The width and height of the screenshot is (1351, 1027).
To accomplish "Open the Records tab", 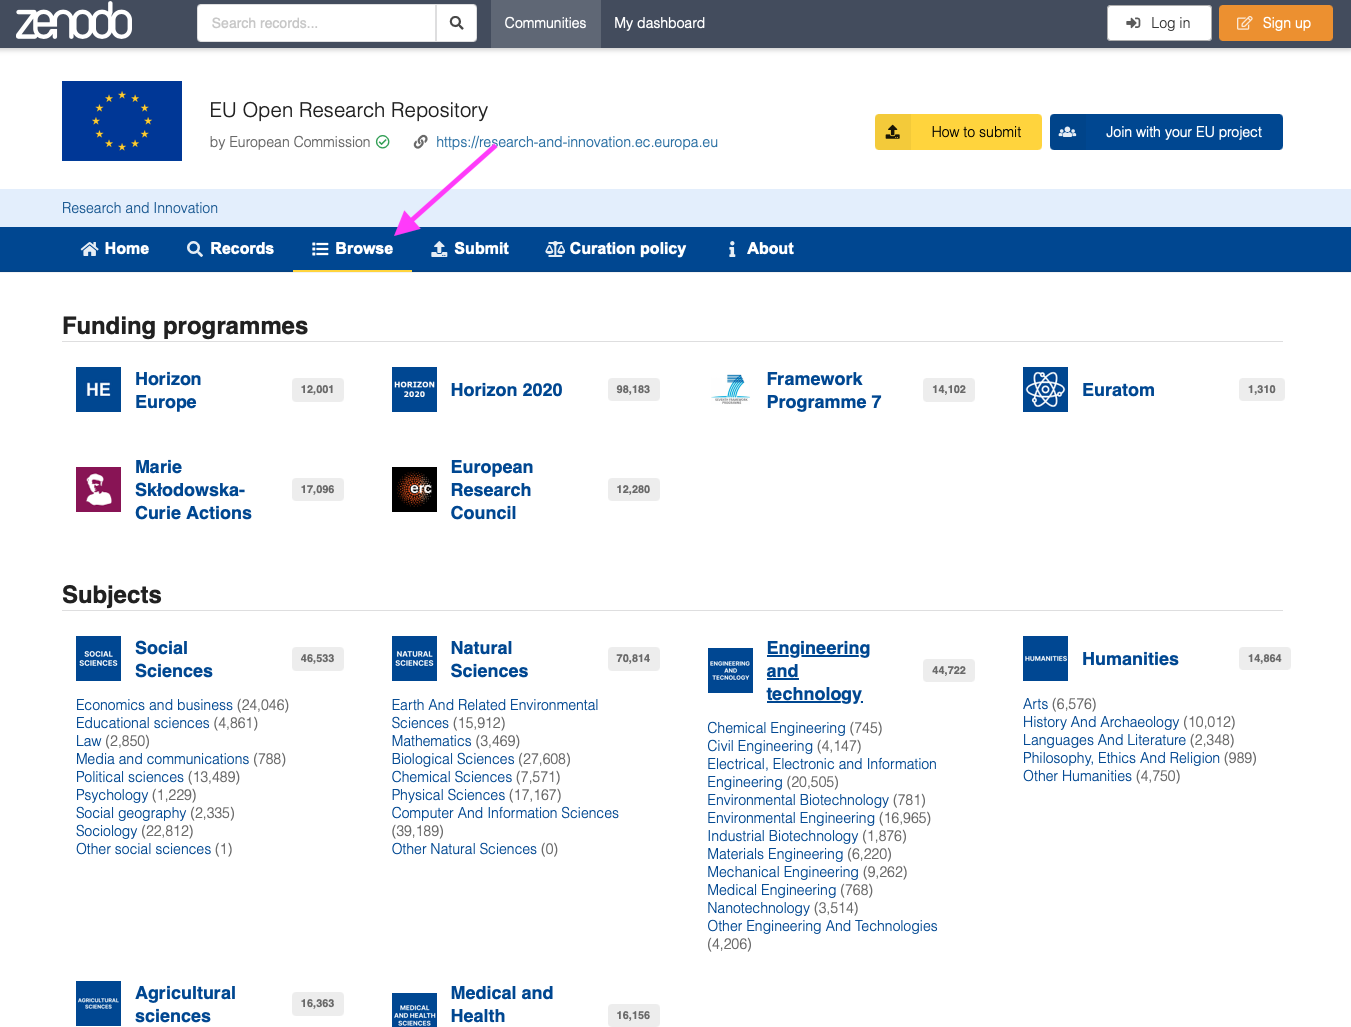I will click(x=230, y=249).
